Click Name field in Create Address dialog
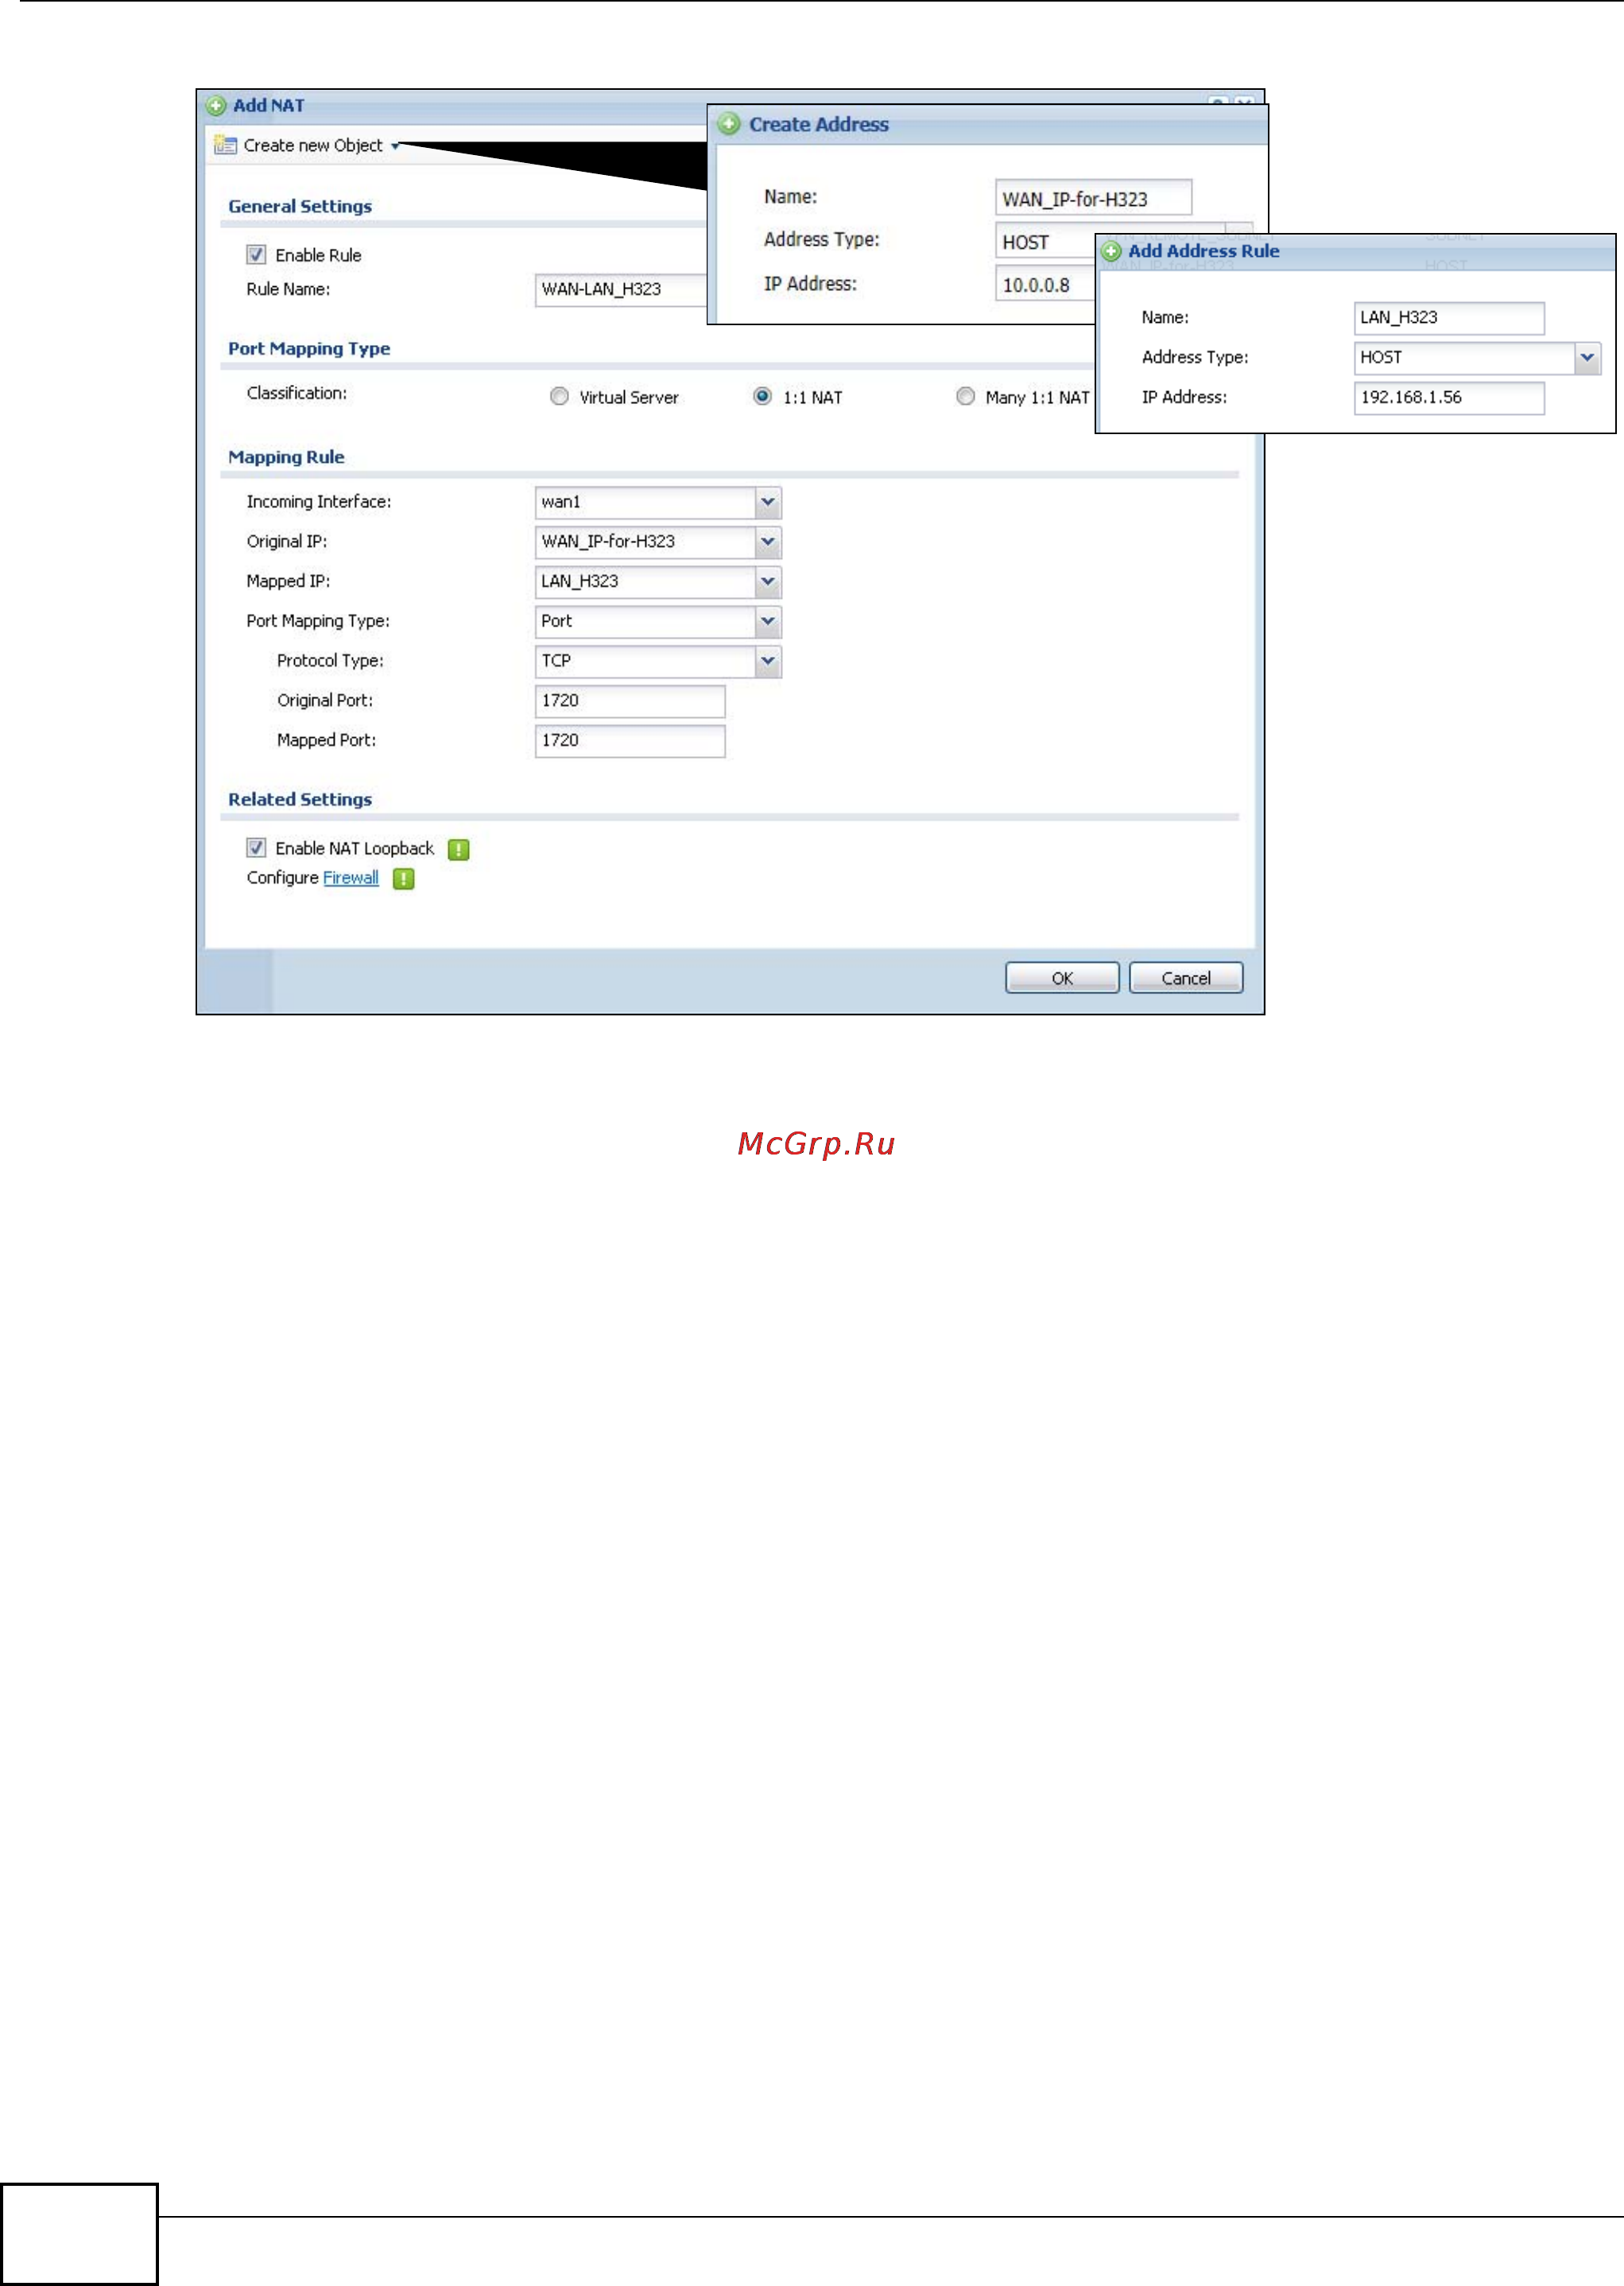Viewport: 1624px width, 2286px height. [x=1094, y=198]
